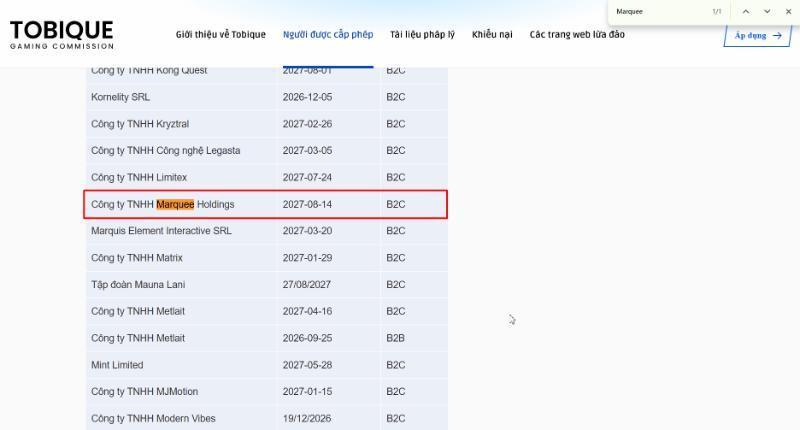Click date 2027-05-28 for Mint Limited
This screenshot has height=430, width=800.
[x=307, y=365]
